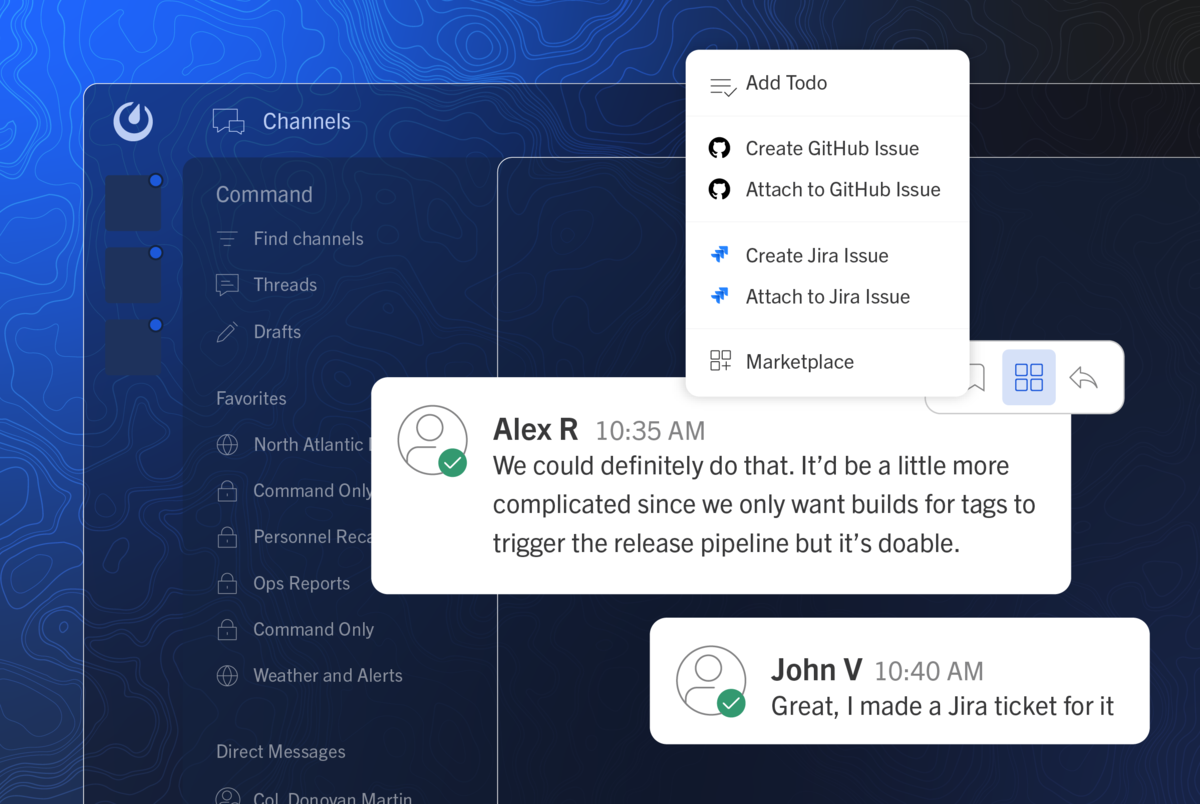Viewport: 1200px width, 804px height.
Task: Open John V's user name
Action: pos(816,670)
